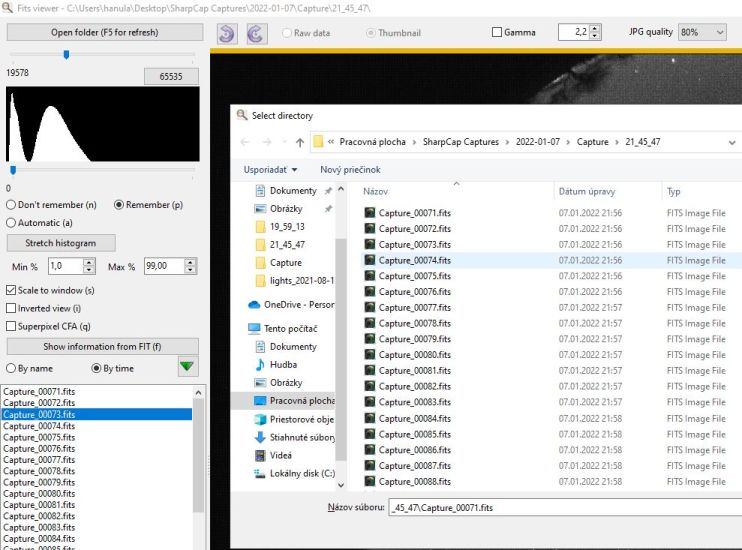Expand address bar history dropdown

[732, 142]
